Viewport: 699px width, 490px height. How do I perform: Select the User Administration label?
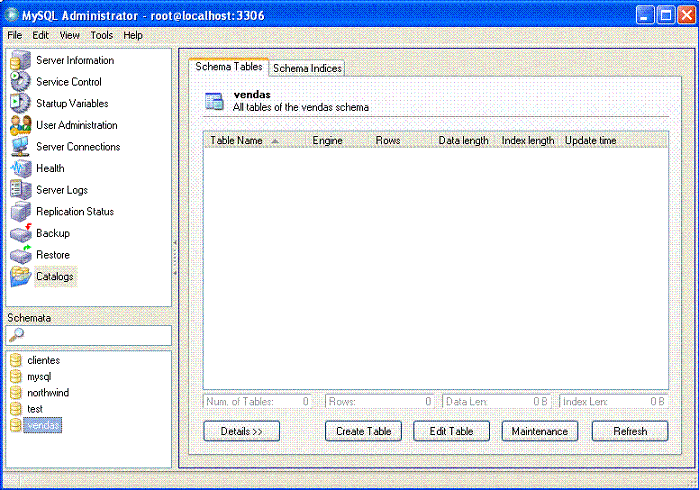point(77,125)
